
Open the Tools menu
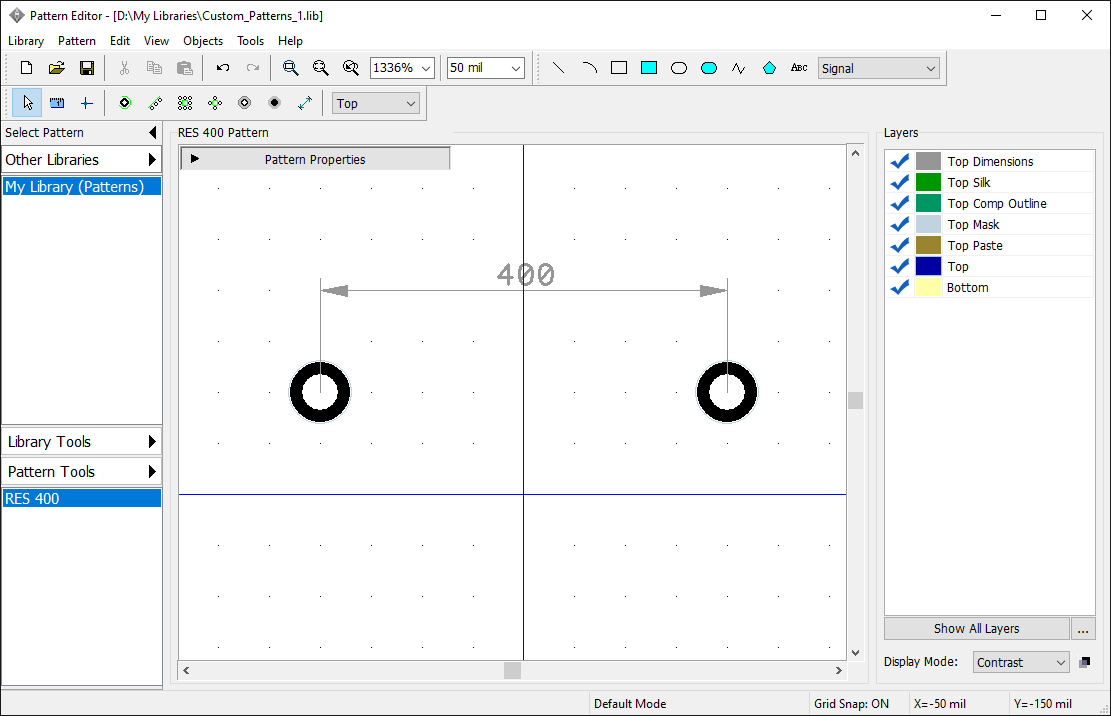click(250, 41)
